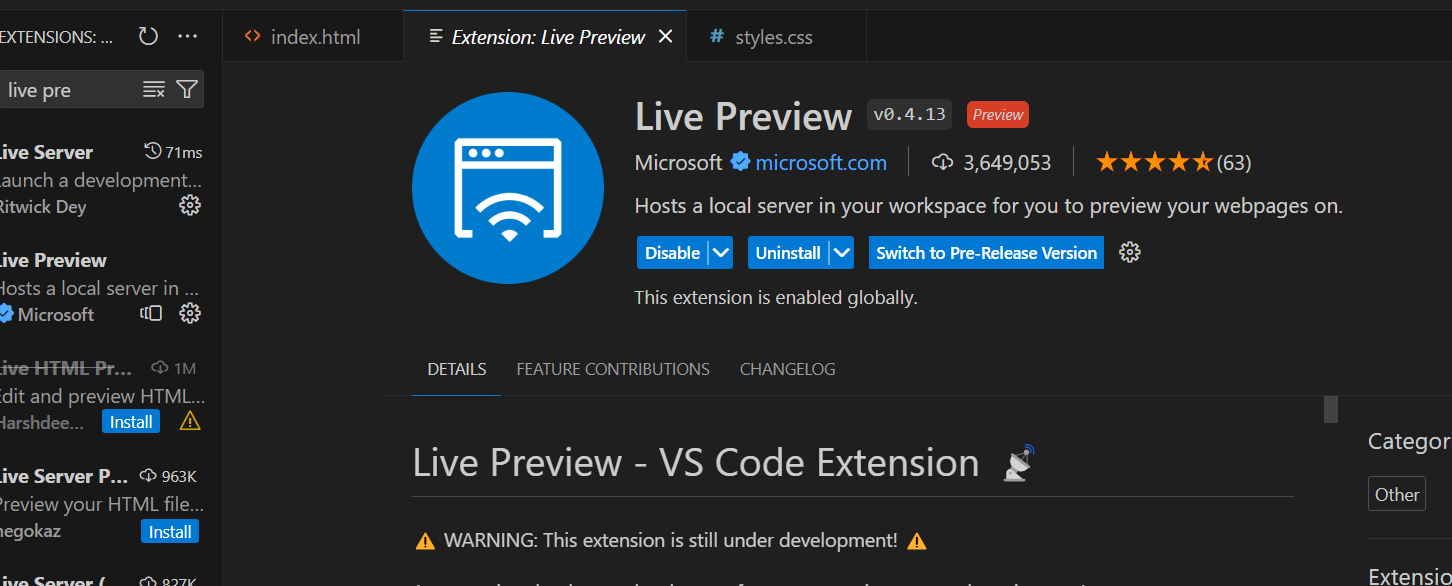The height and width of the screenshot is (586, 1452).
Task: Select Live Server Preview list entry
Action: (101, 503)
